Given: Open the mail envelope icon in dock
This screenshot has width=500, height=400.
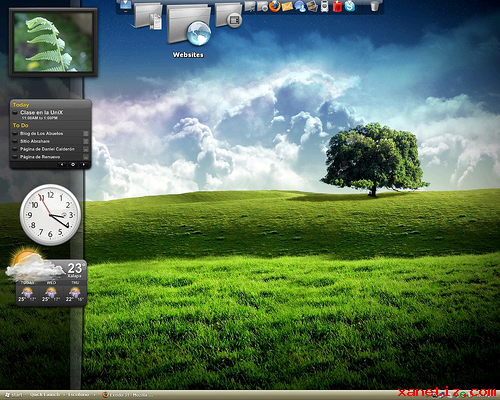Looking at the screenshot, I should click(287, 6).
